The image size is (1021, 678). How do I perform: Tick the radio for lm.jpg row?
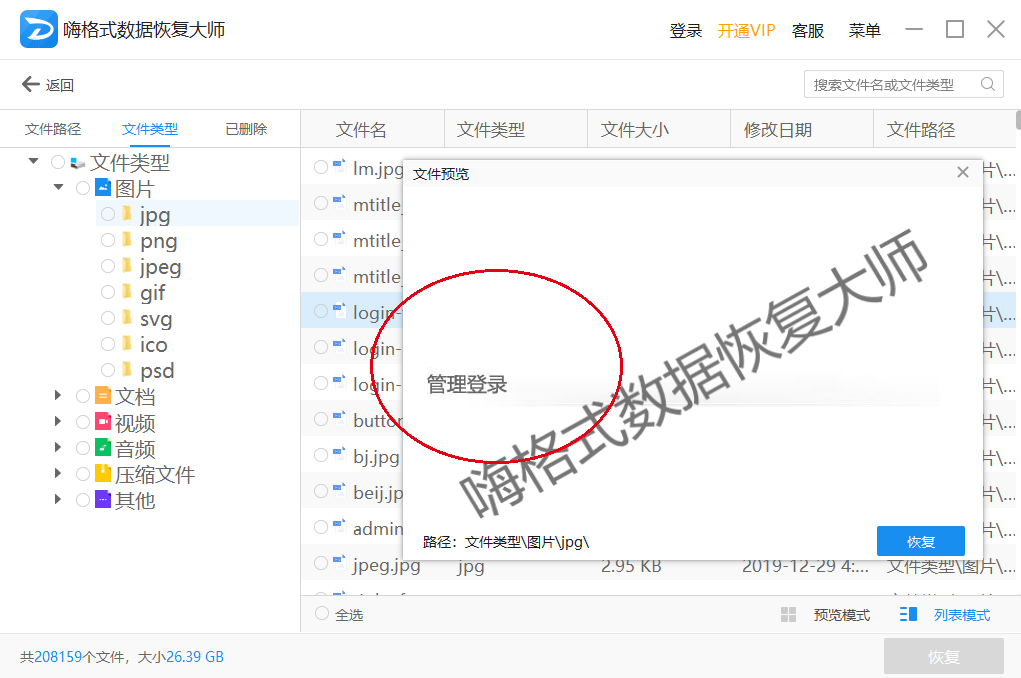tap(321, 167)
